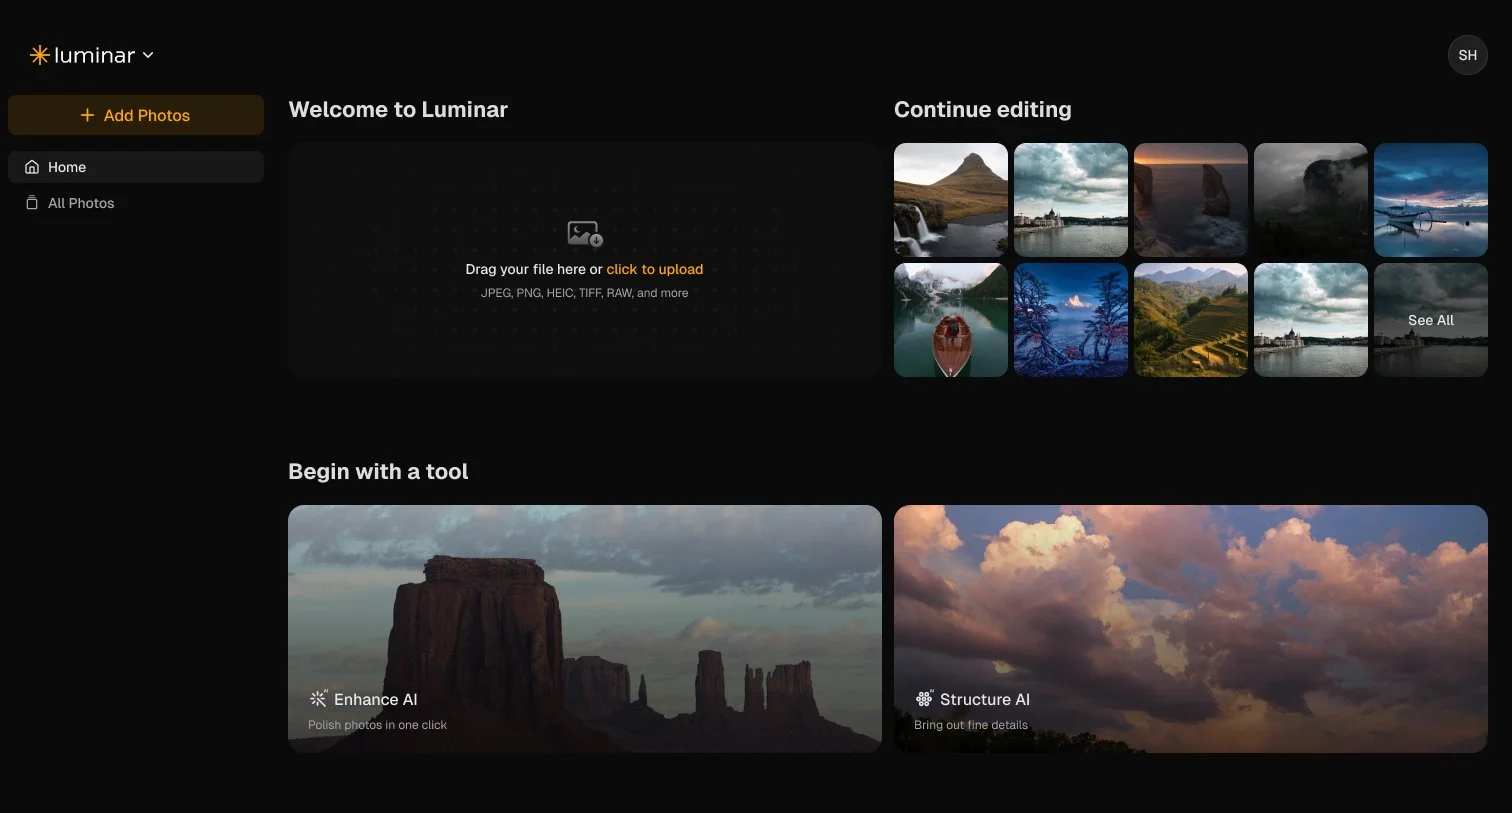
Task: Click the All Photos stack icon
Action: click(x=32, y=203)
